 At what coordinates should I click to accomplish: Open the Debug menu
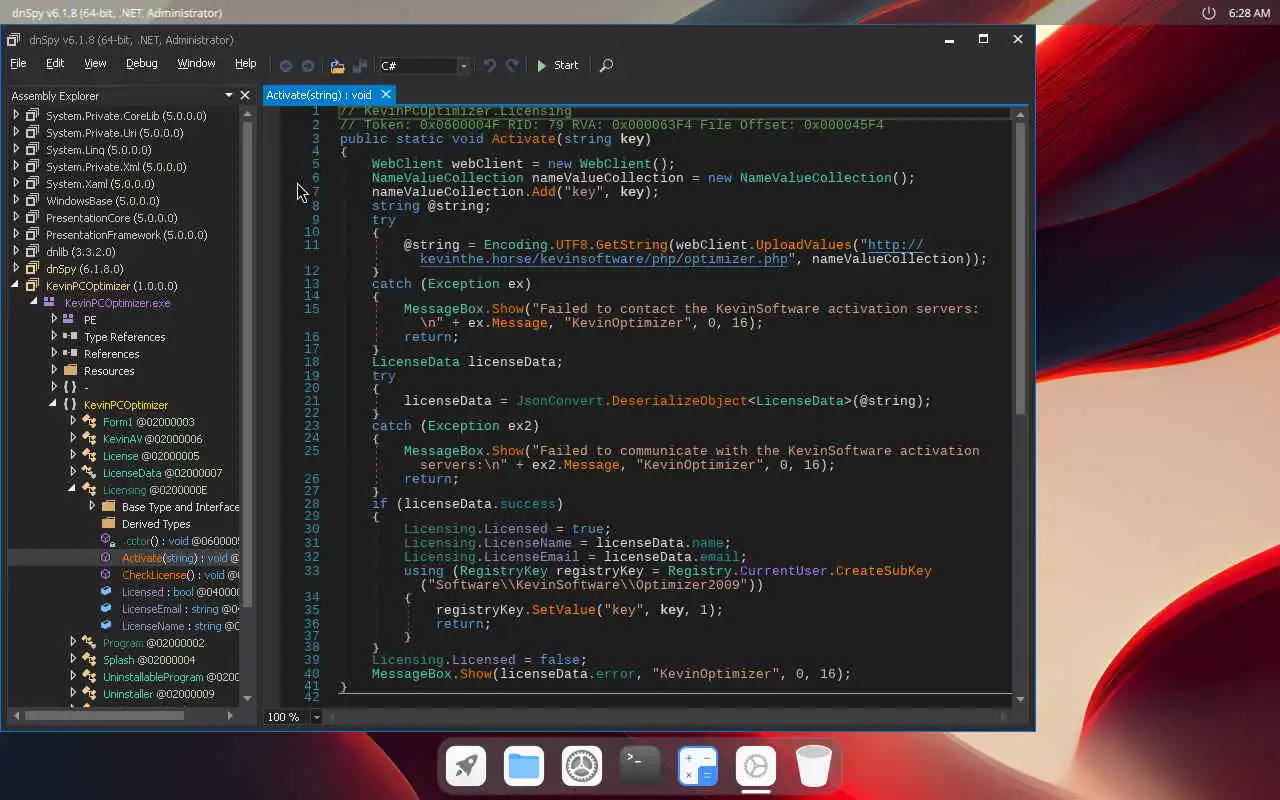point(141,63)
